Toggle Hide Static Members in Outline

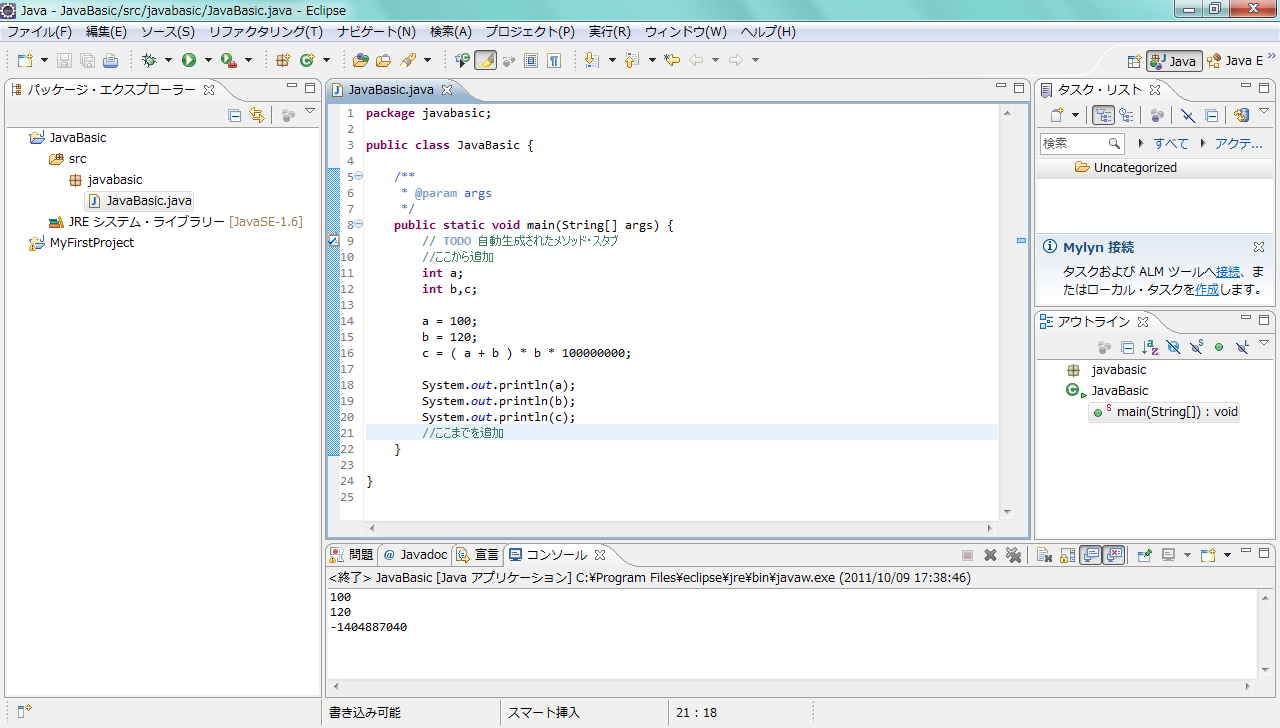1196,347
